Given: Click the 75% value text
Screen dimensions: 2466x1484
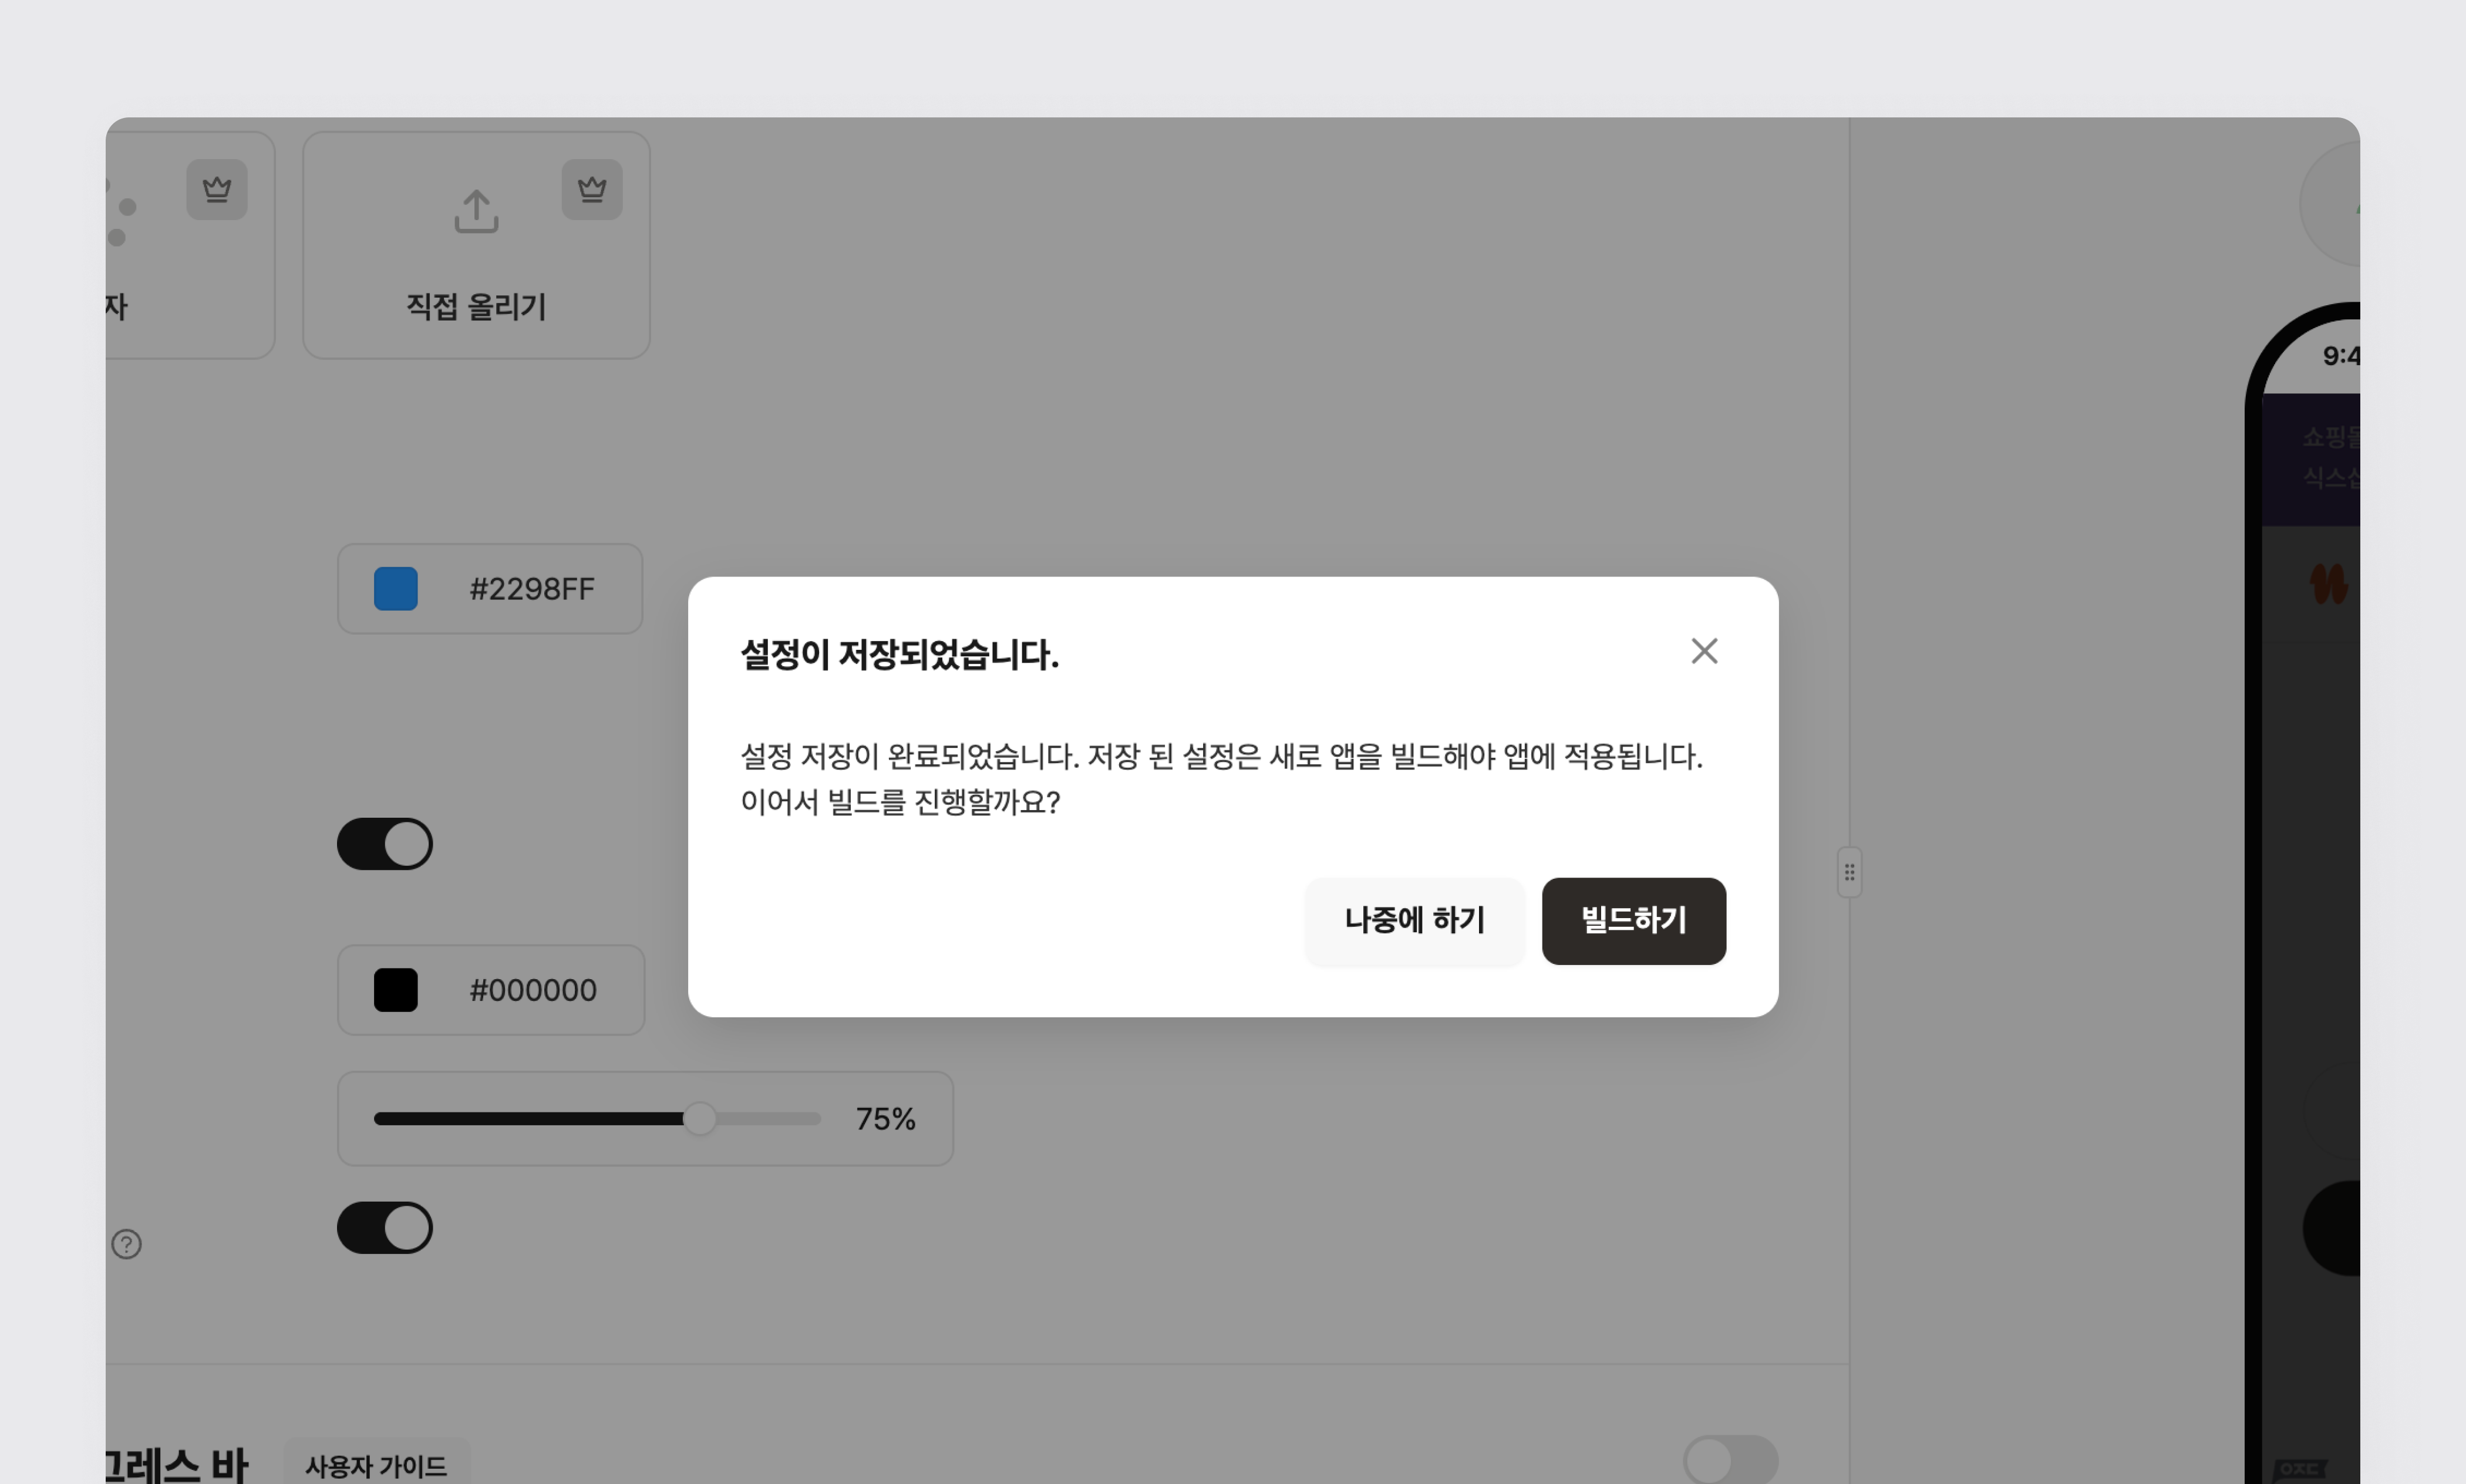Looking at the screenshot, I should click(885, 1119).
